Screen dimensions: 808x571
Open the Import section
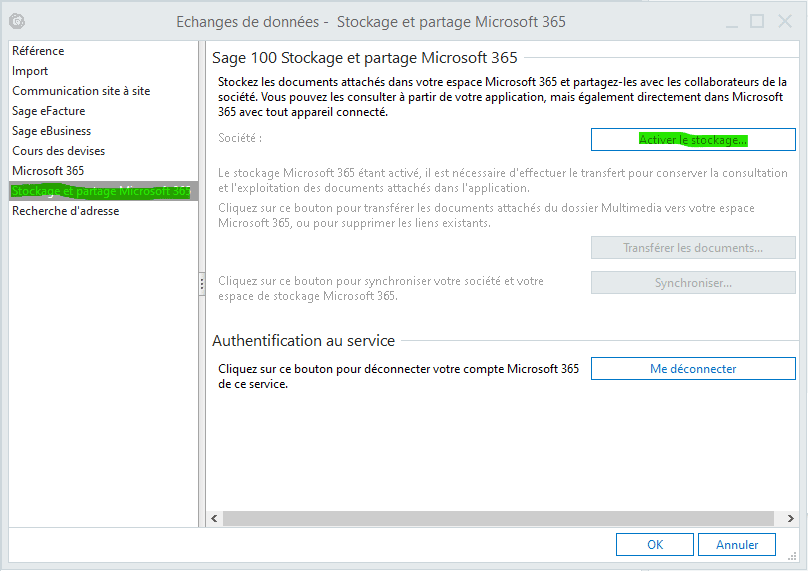30,71
